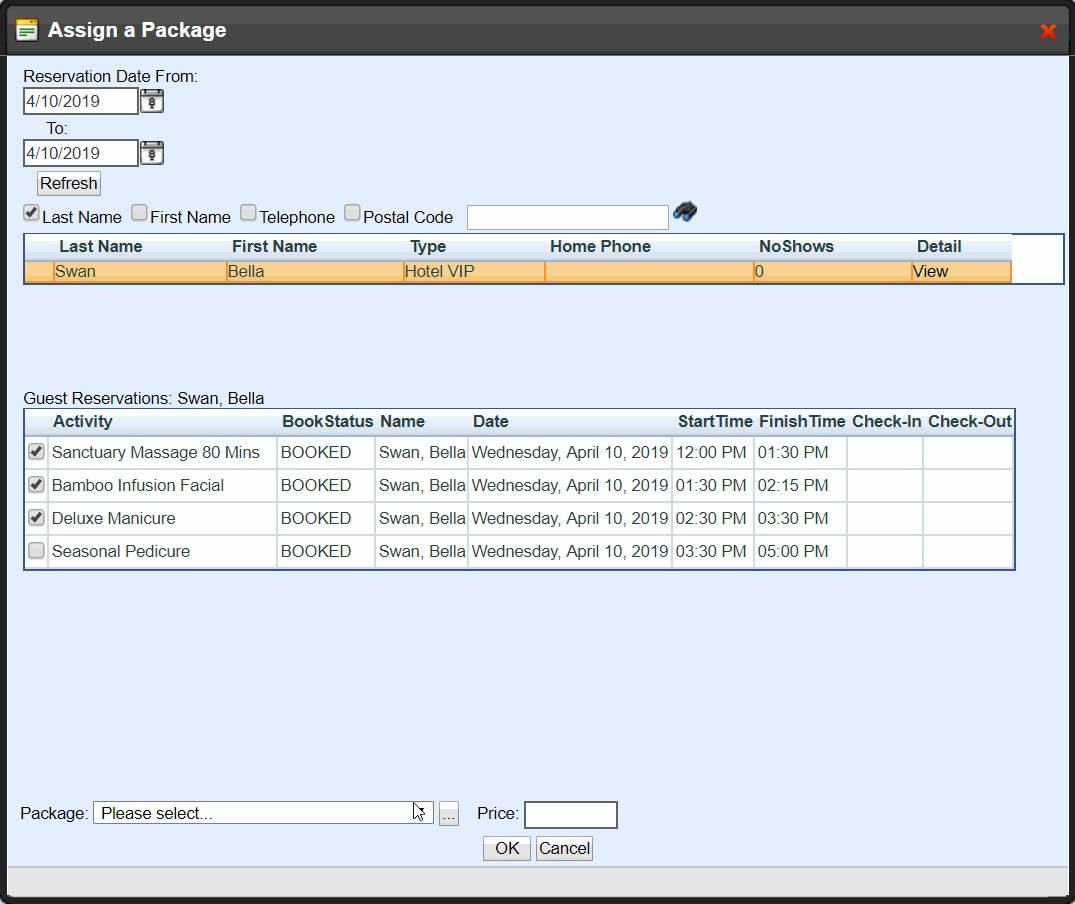Toggle the Last Name search checkbox
1075x904 pixels.
tap(31, 212)
